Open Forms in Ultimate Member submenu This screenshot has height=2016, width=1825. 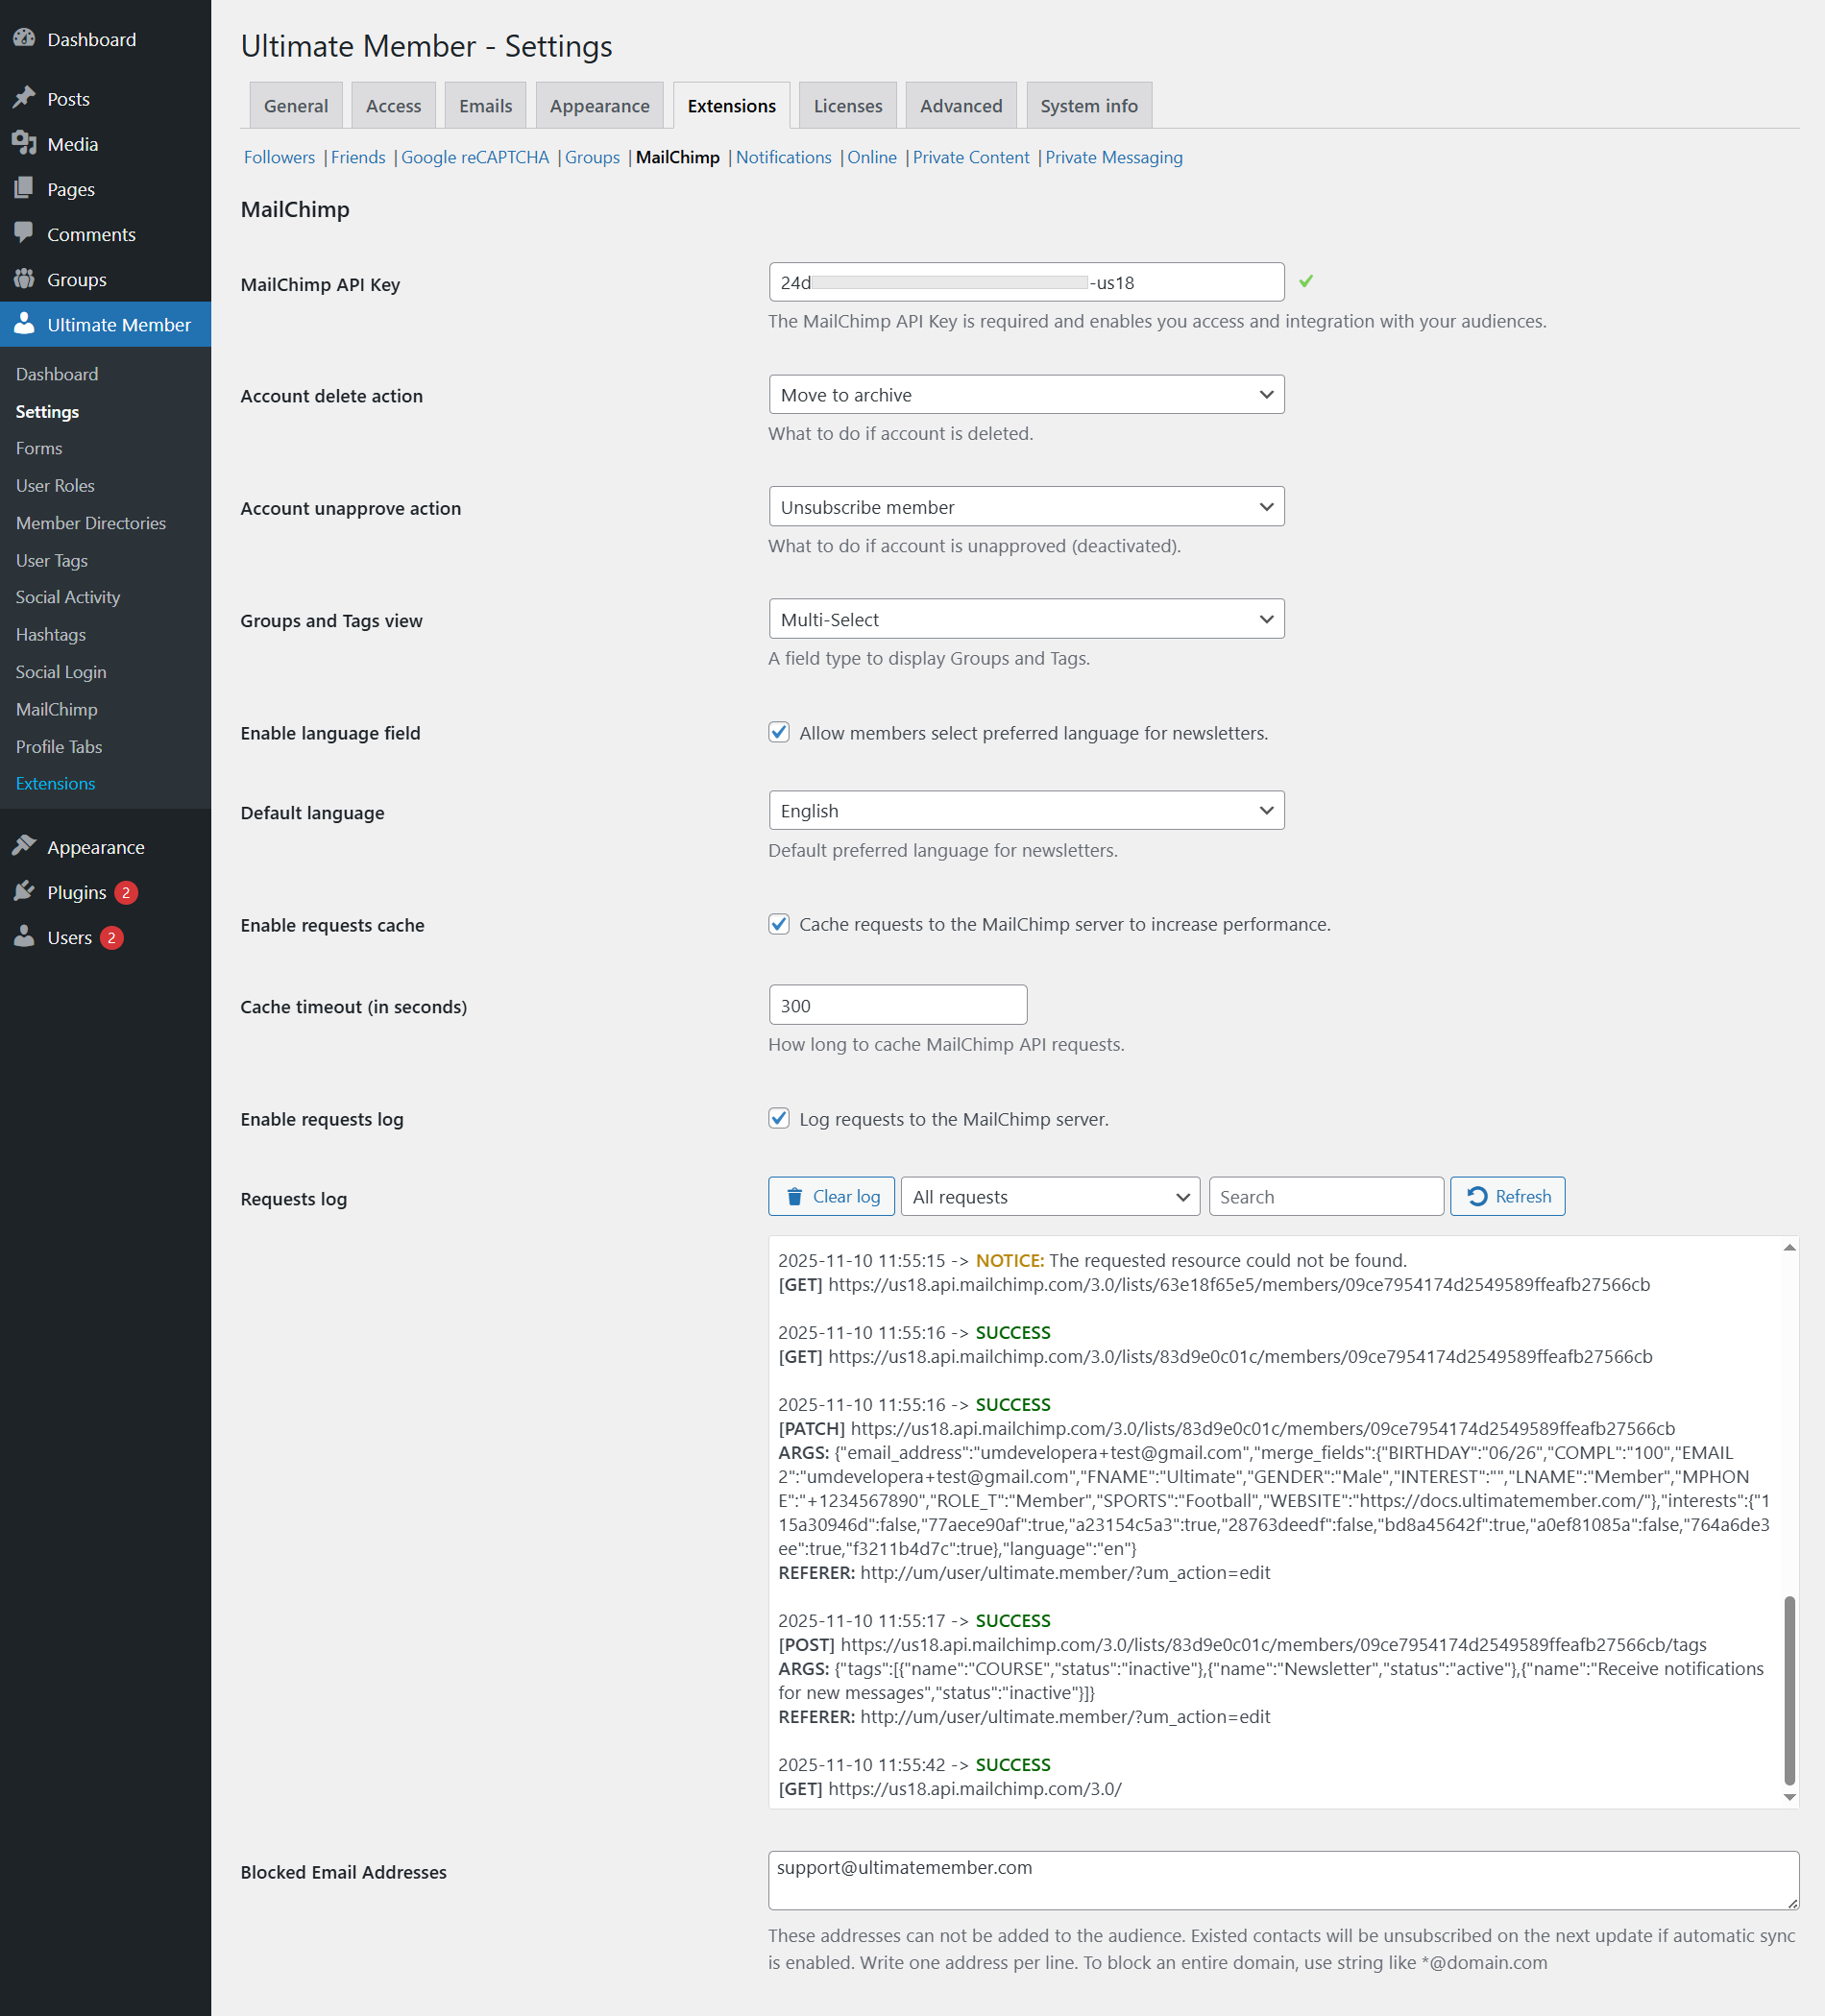(x=39, y=448)
